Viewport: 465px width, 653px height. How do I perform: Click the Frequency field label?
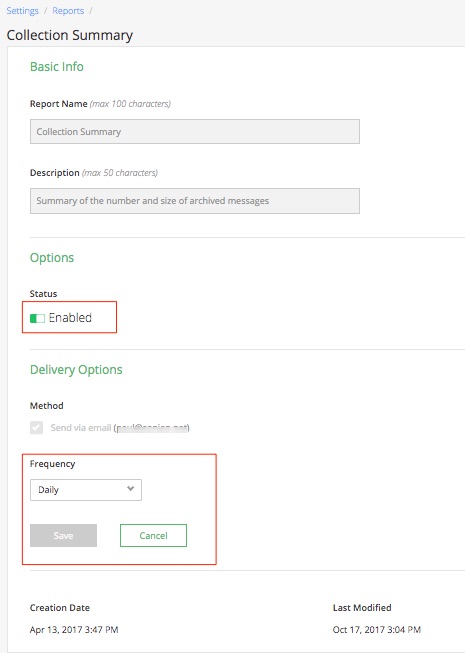coord(52,464)
